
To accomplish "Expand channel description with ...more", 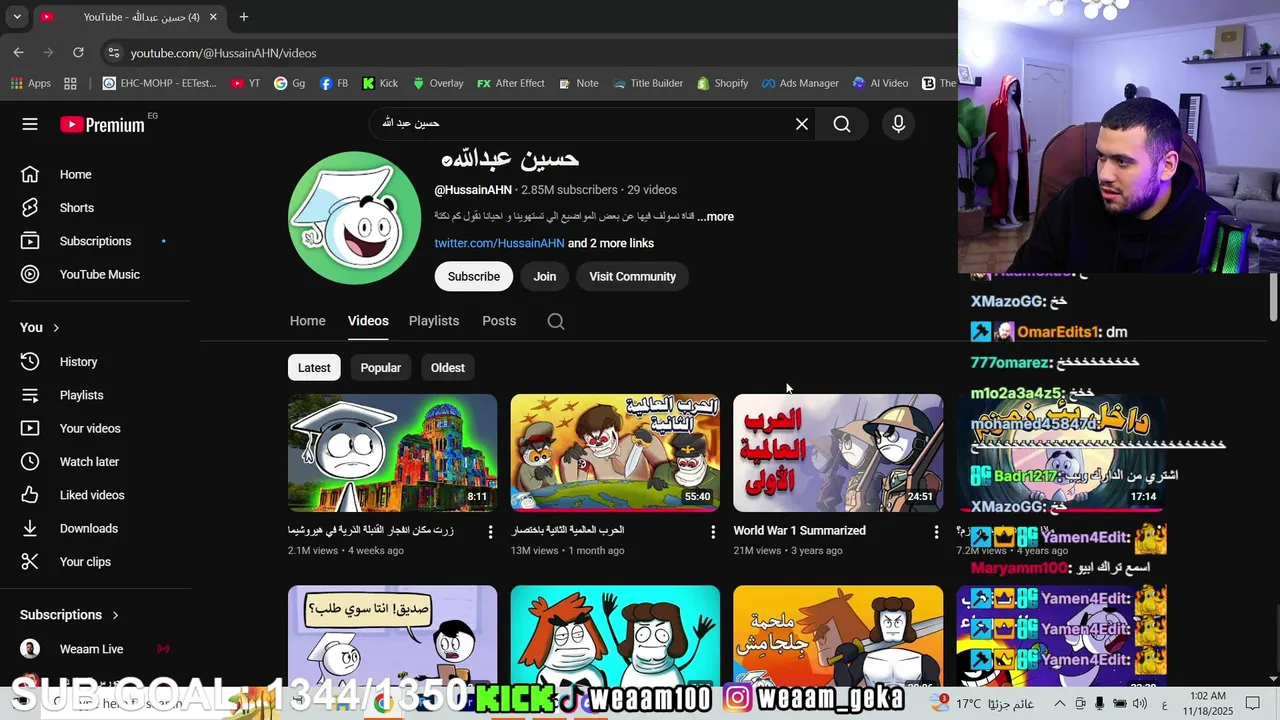I will coord(716,217).
